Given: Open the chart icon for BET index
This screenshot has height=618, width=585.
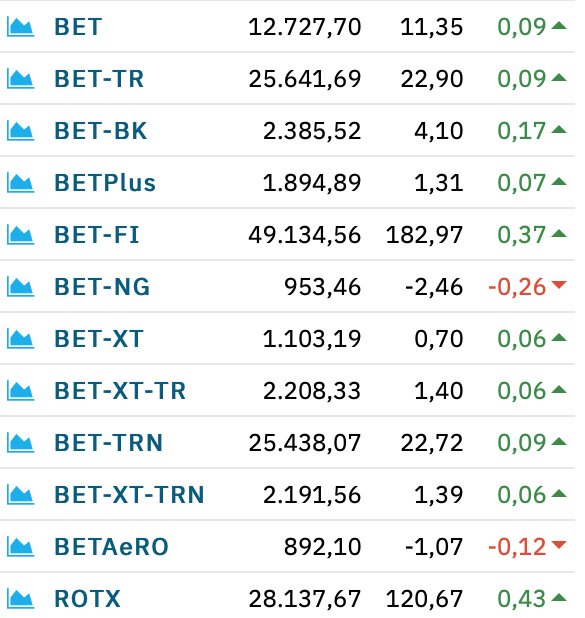Looking at the screenshot, I should 21,27.
